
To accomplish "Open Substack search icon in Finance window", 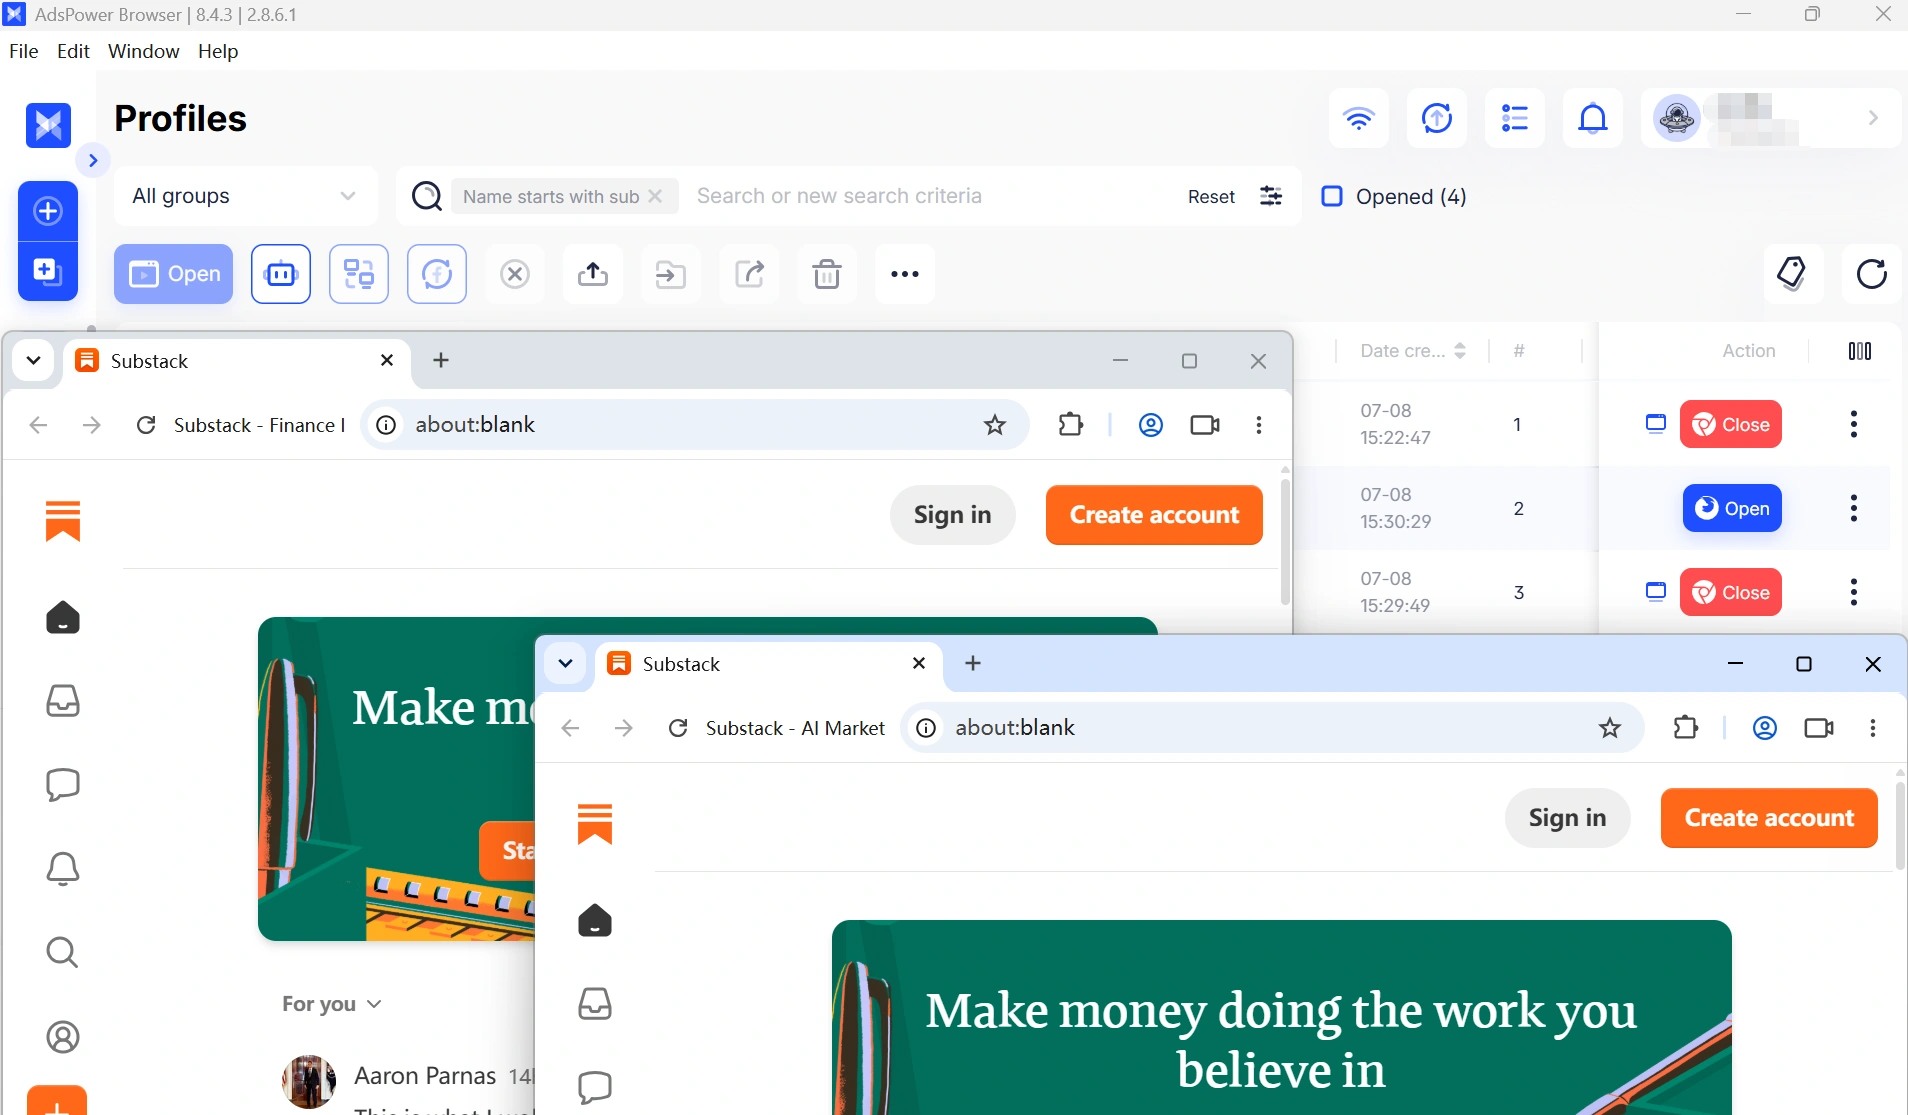I will pyautogui.click(x=63, y=952).
